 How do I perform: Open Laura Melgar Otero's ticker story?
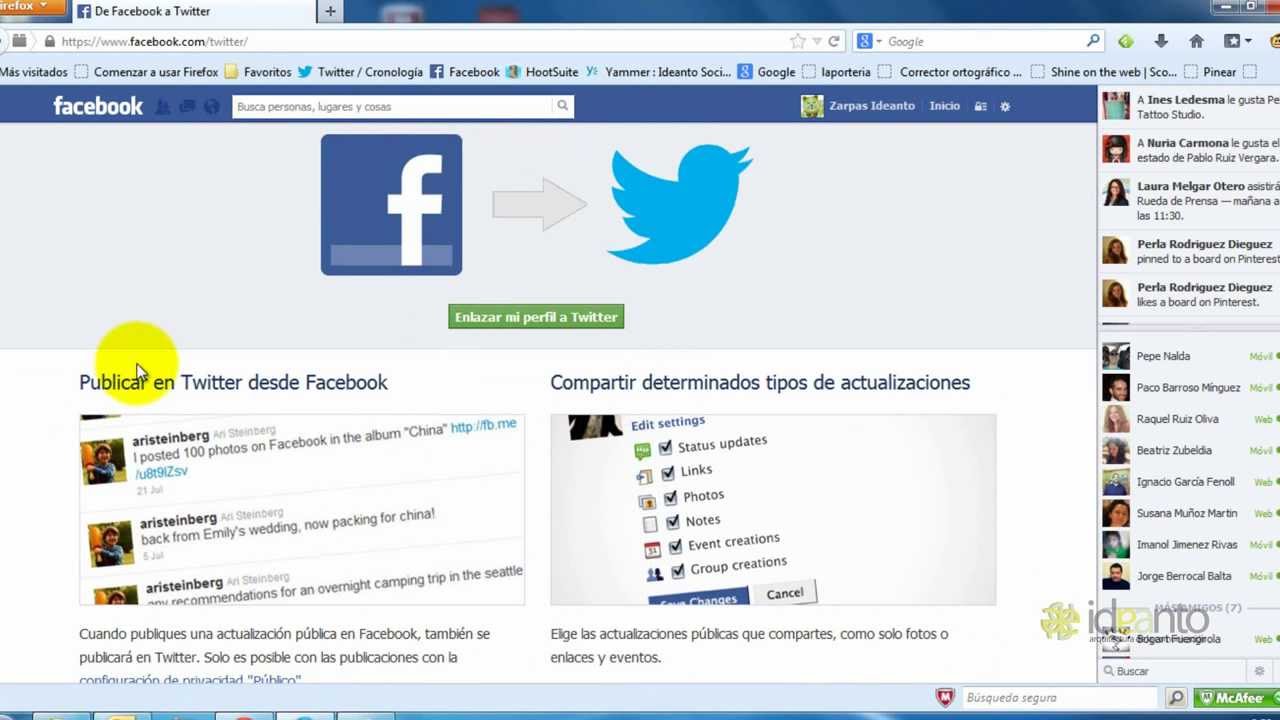click(x=1189, y=200)
